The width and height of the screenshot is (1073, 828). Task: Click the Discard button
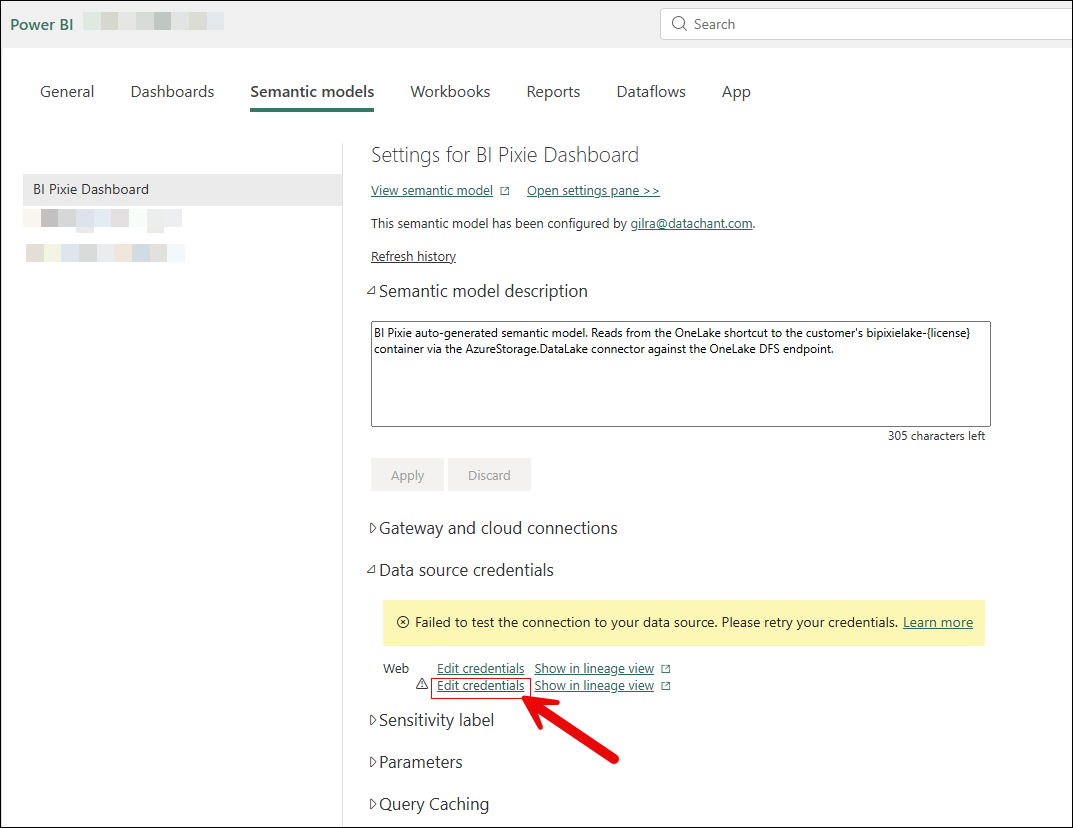(x=489, y=475)
